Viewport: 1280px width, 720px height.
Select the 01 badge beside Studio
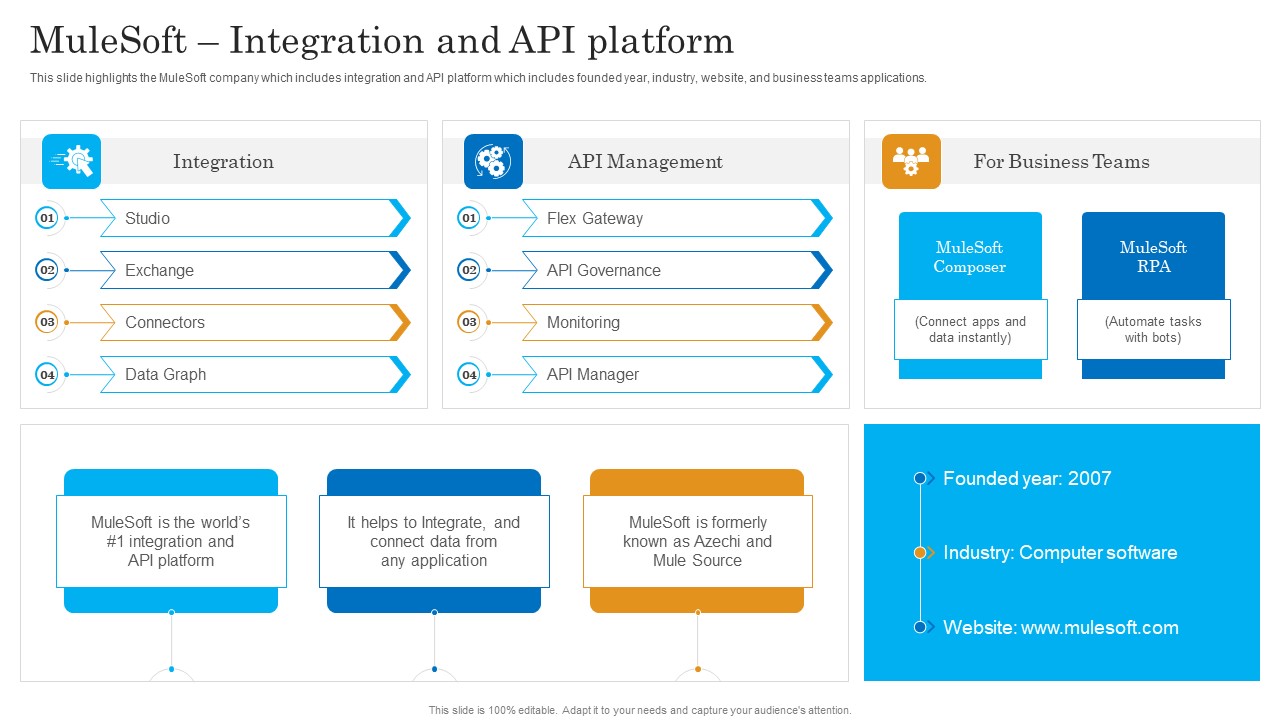(x=47, y=218)
